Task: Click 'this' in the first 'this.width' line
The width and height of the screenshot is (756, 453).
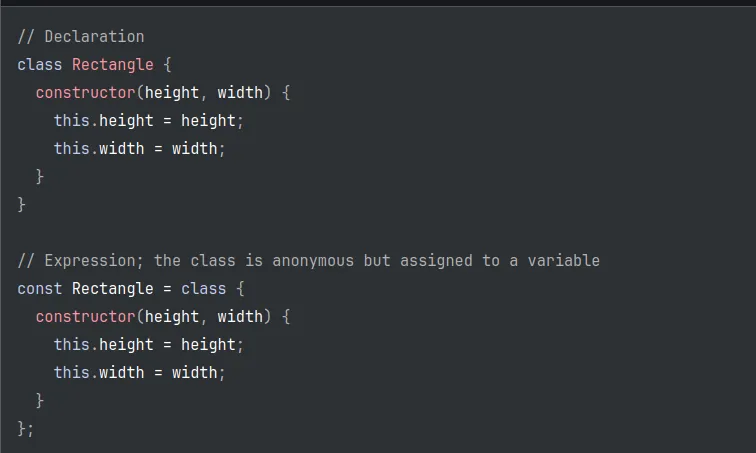Action: tap(71, 149)
